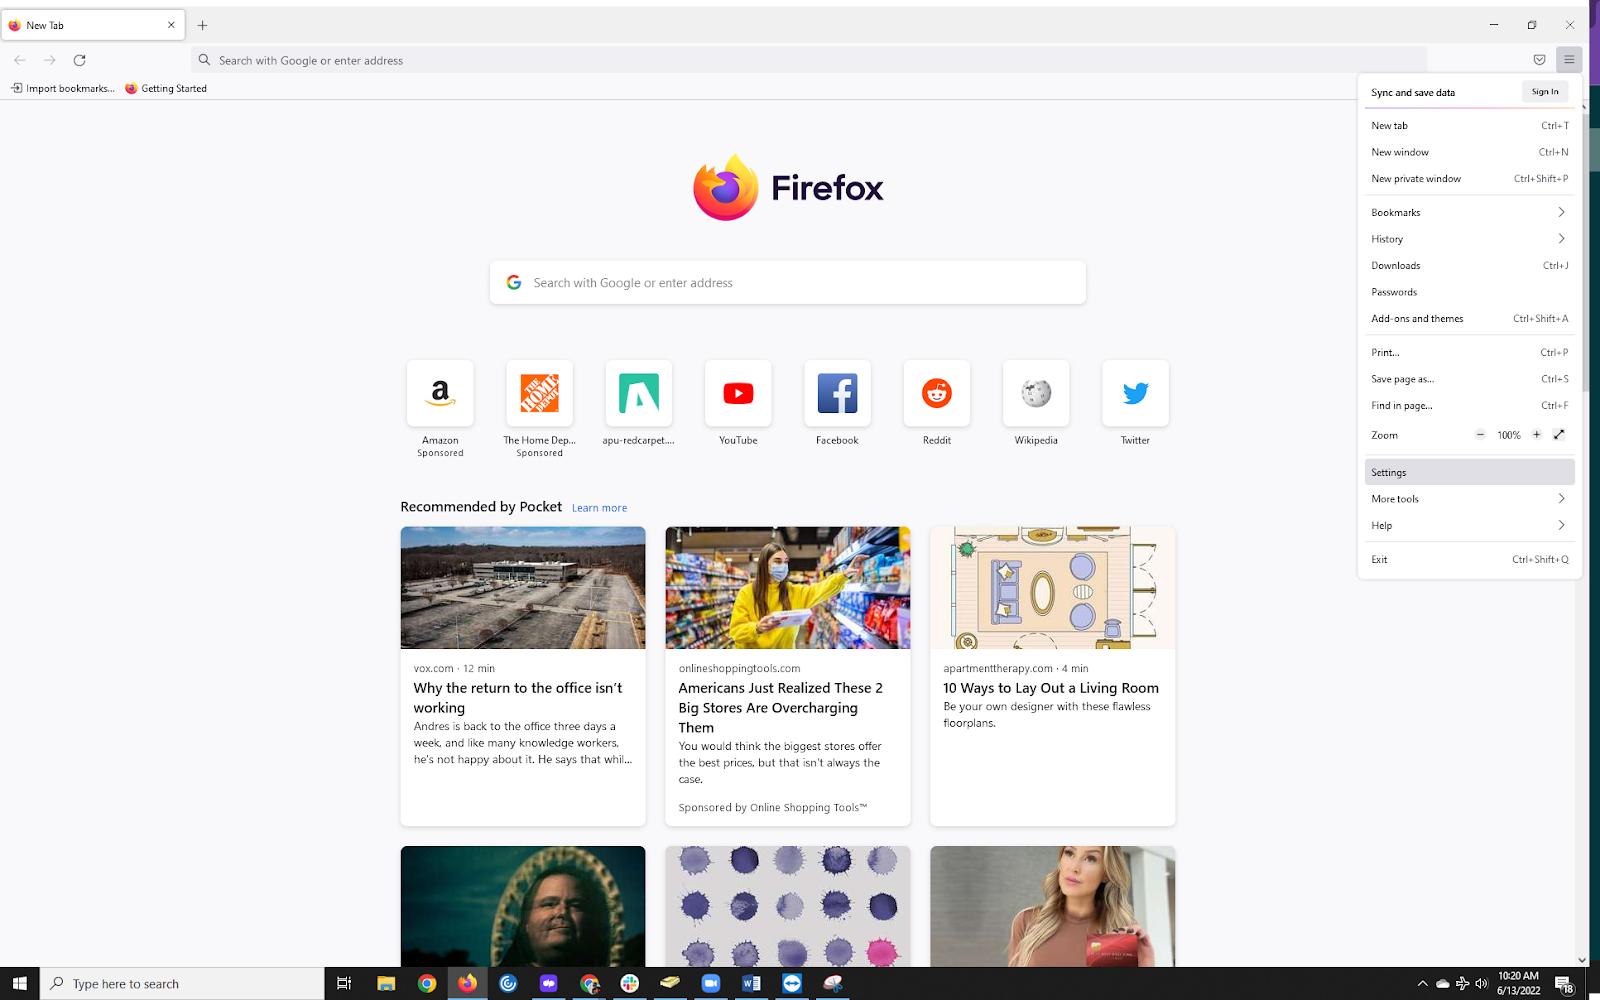Select Save page as... menu item
Screen dimensions: 1600x1000
(1469, 379)
